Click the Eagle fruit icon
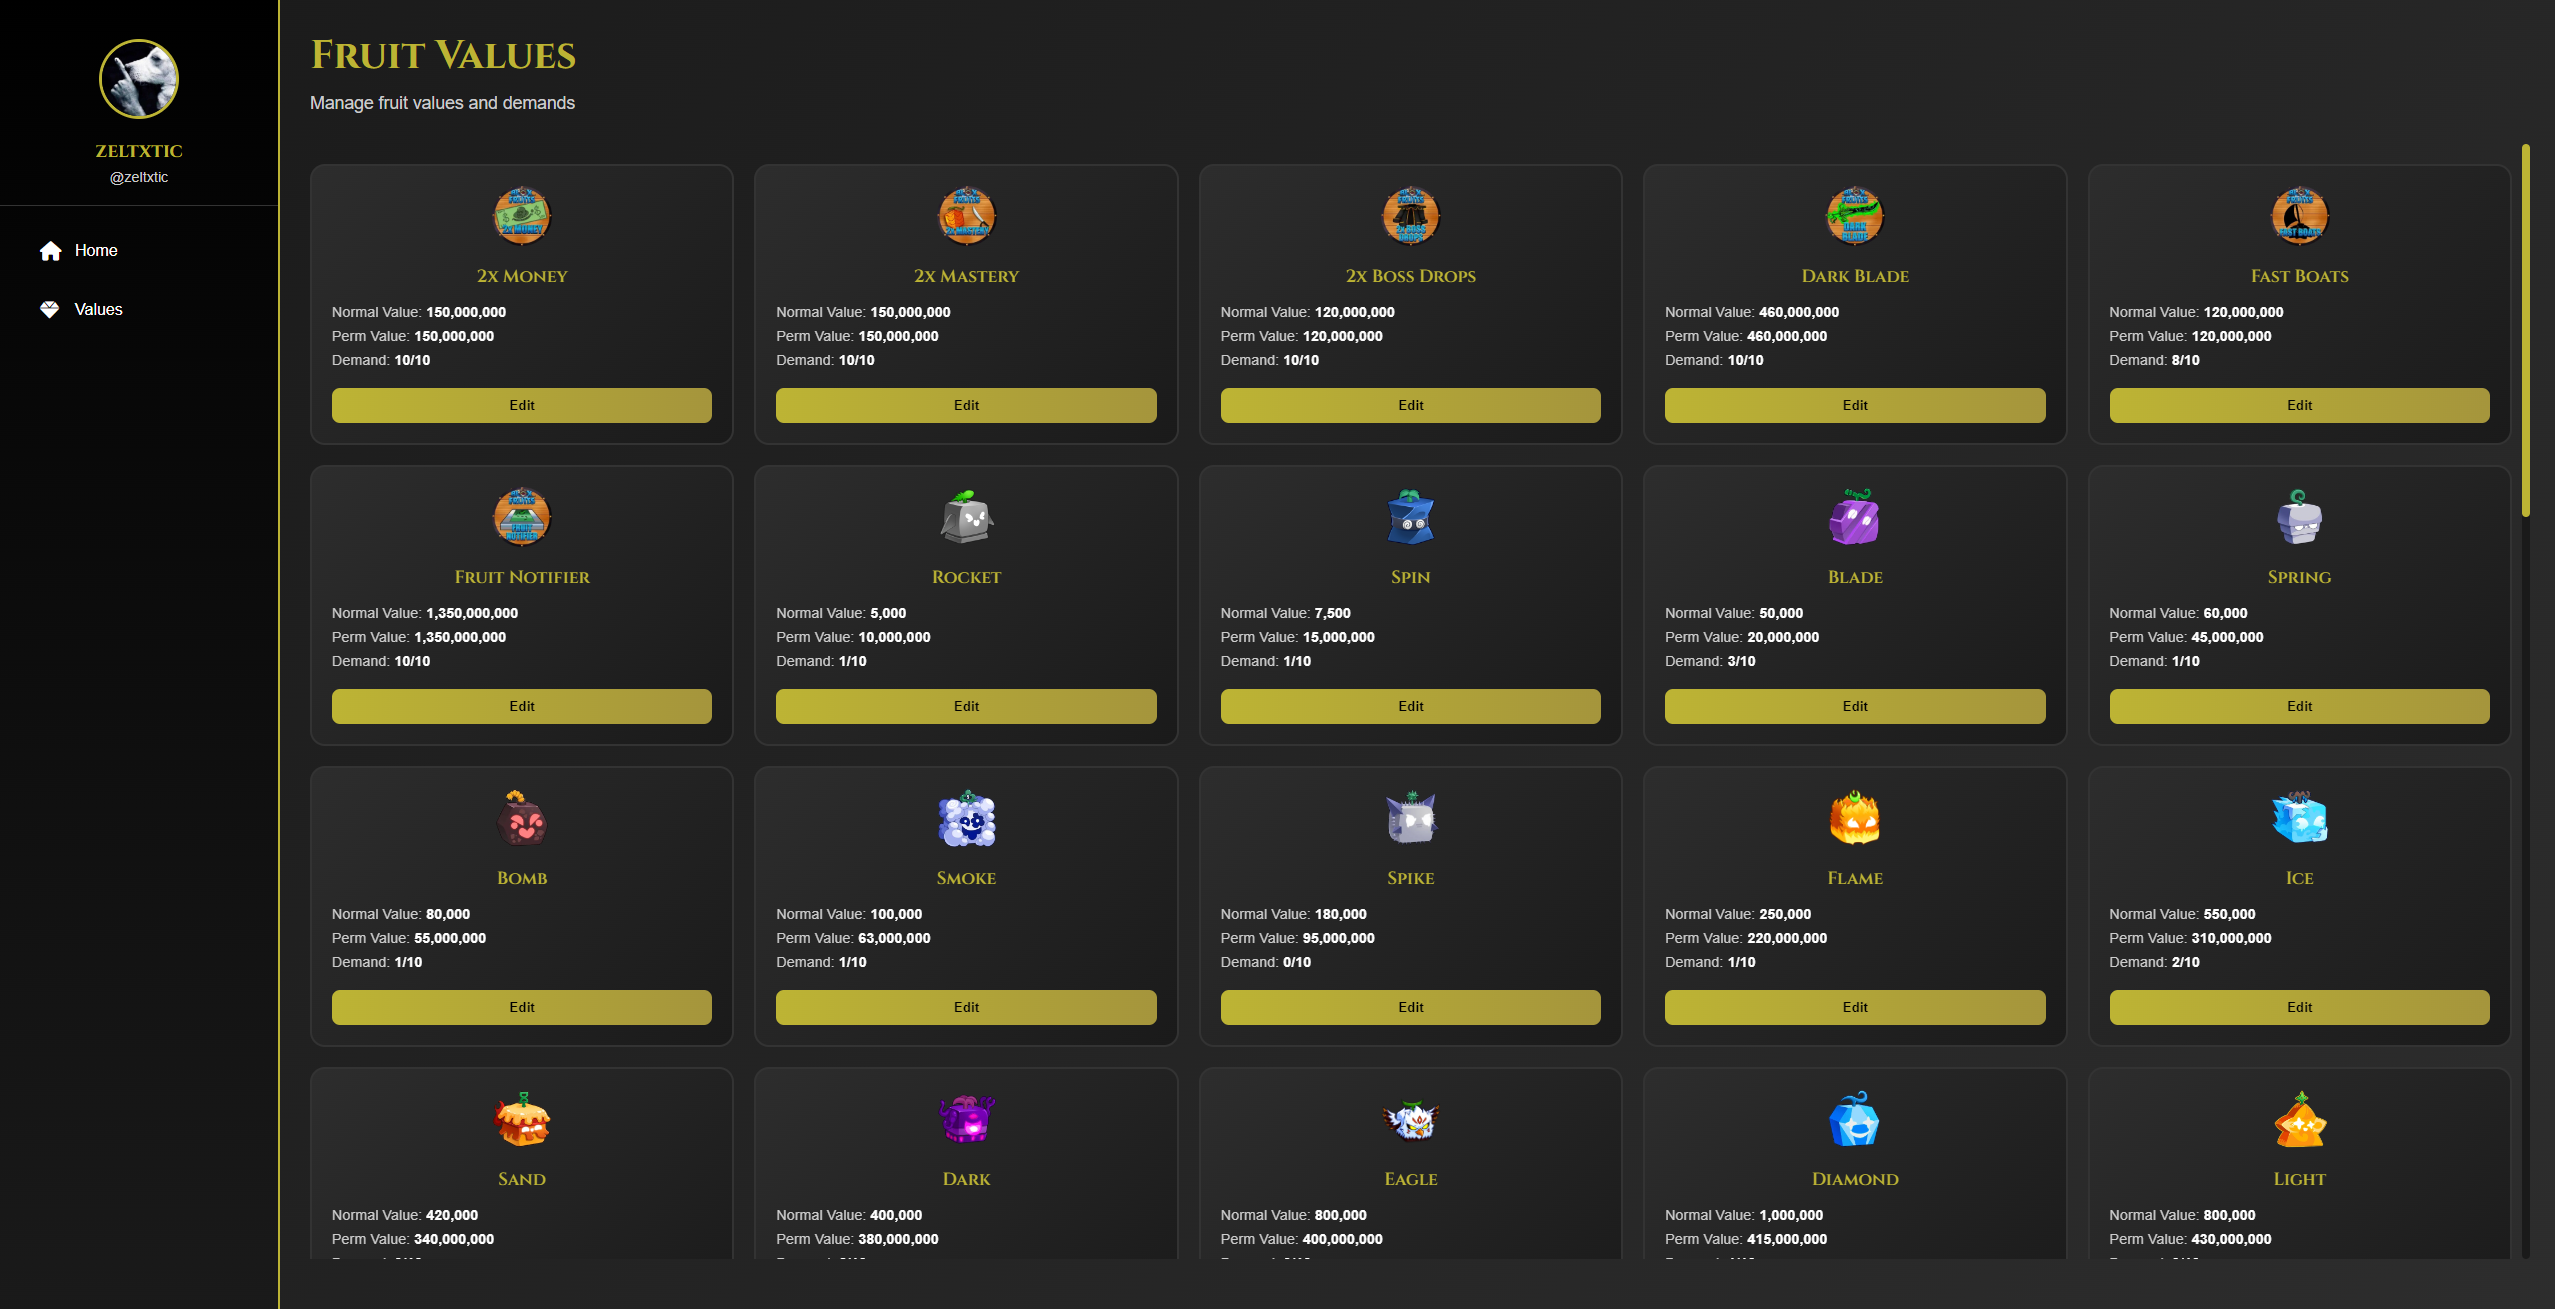The image size is (2555, 1309). tap(1410, 1119)
